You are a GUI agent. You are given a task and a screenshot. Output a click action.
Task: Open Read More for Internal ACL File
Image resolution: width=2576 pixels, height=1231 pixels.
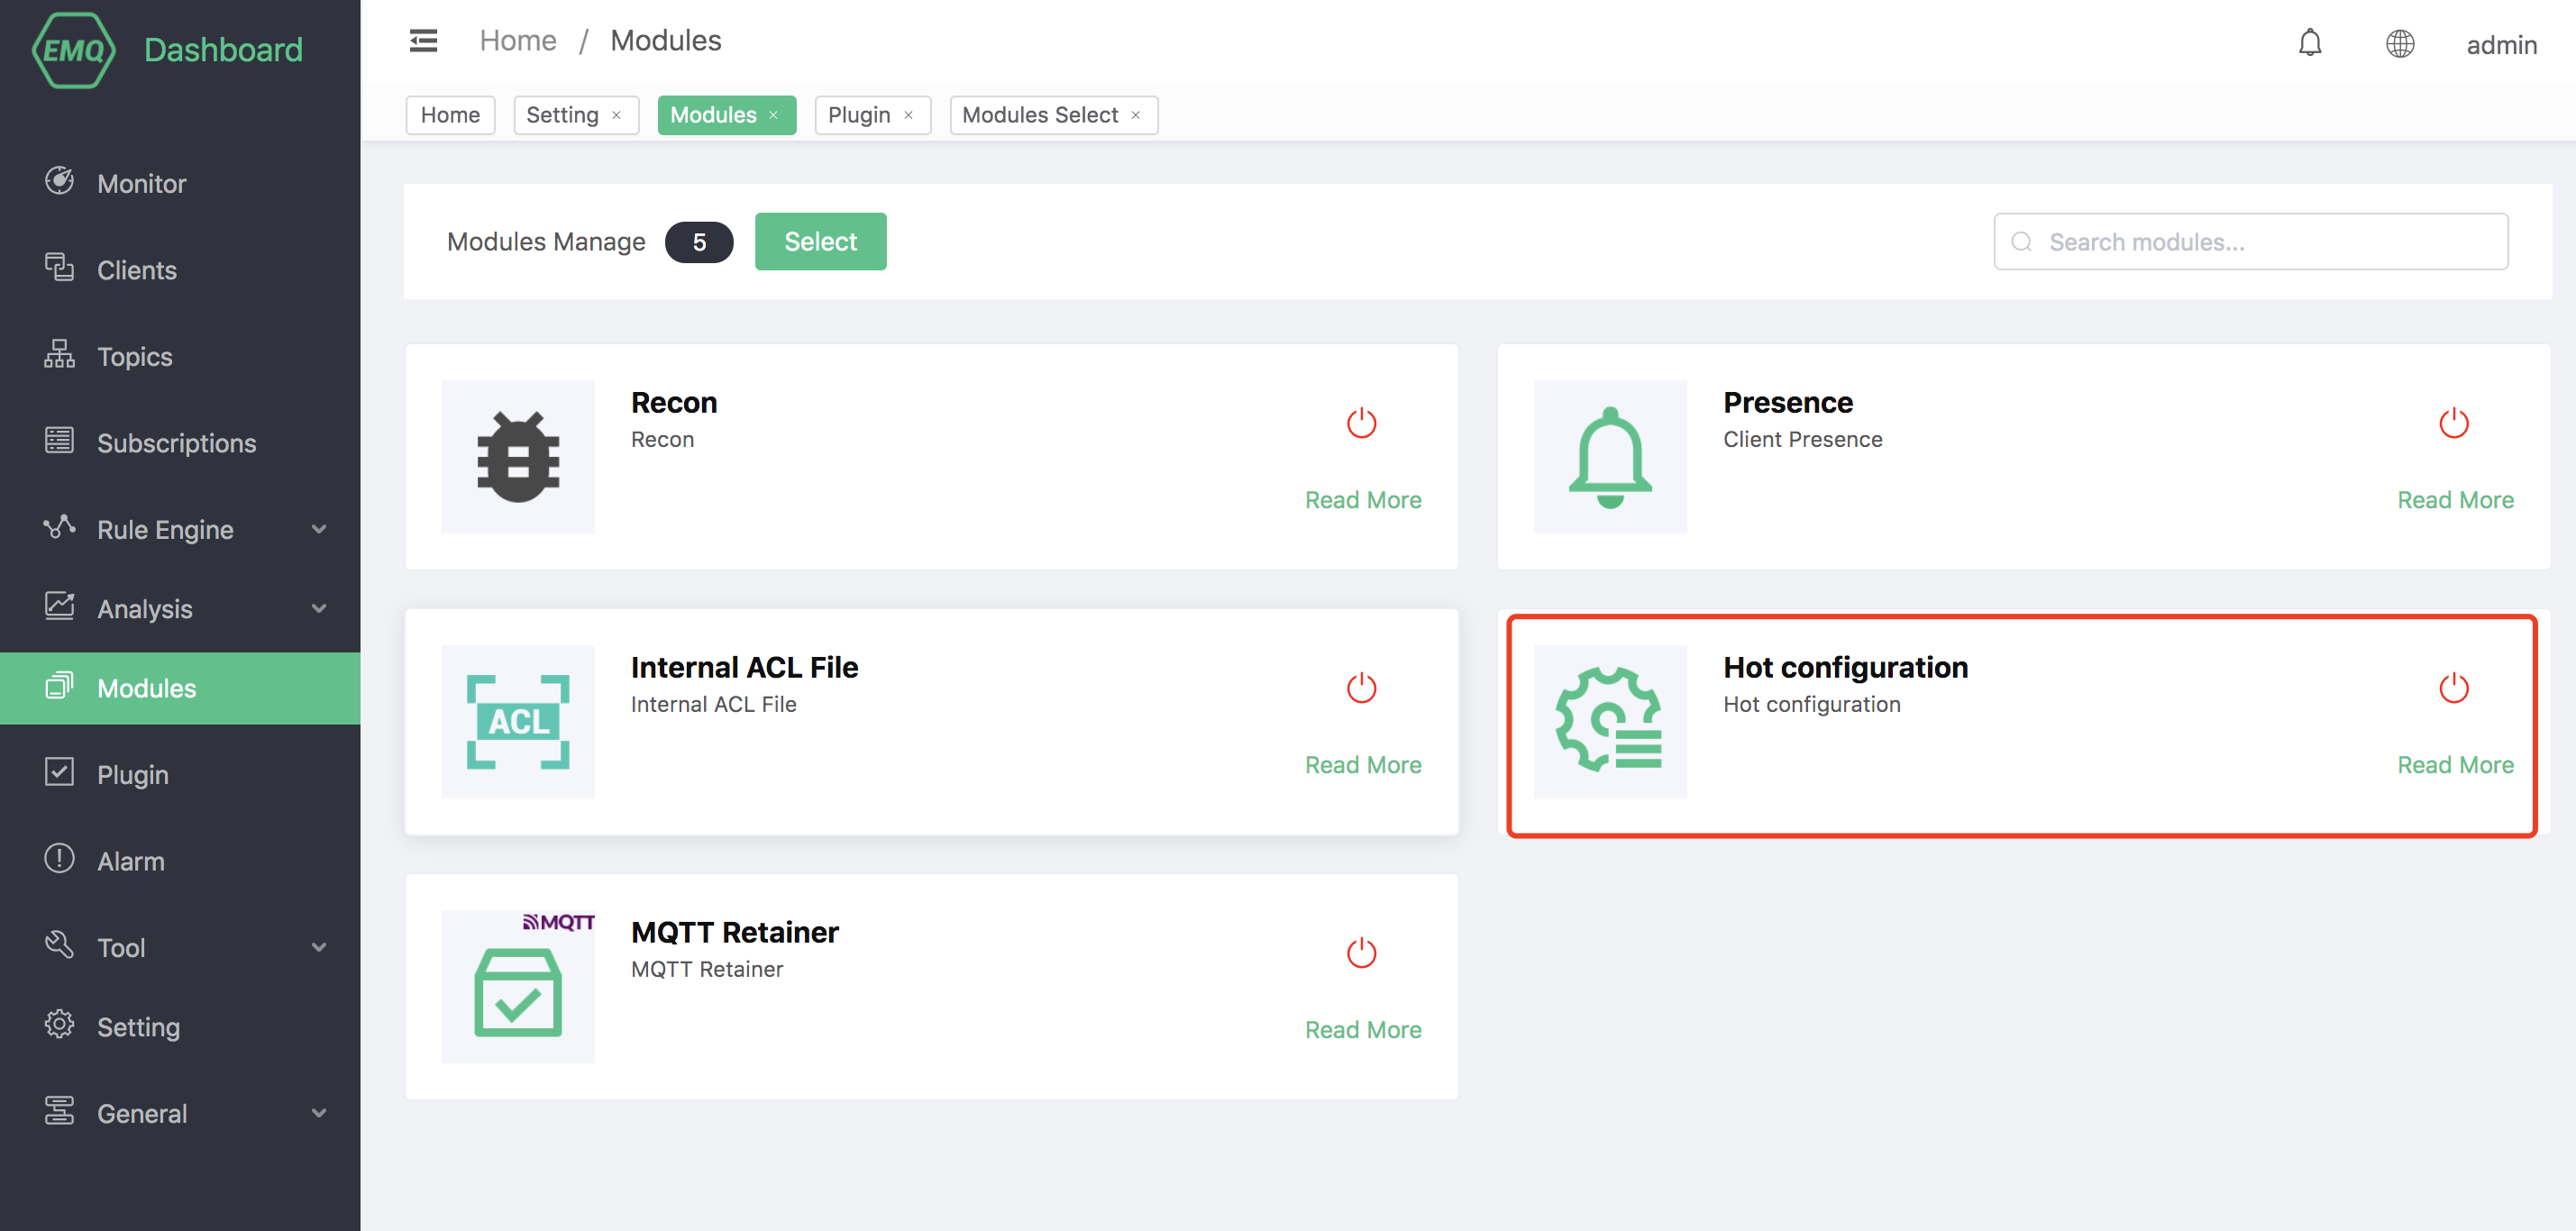click(x=1363, y=765)
